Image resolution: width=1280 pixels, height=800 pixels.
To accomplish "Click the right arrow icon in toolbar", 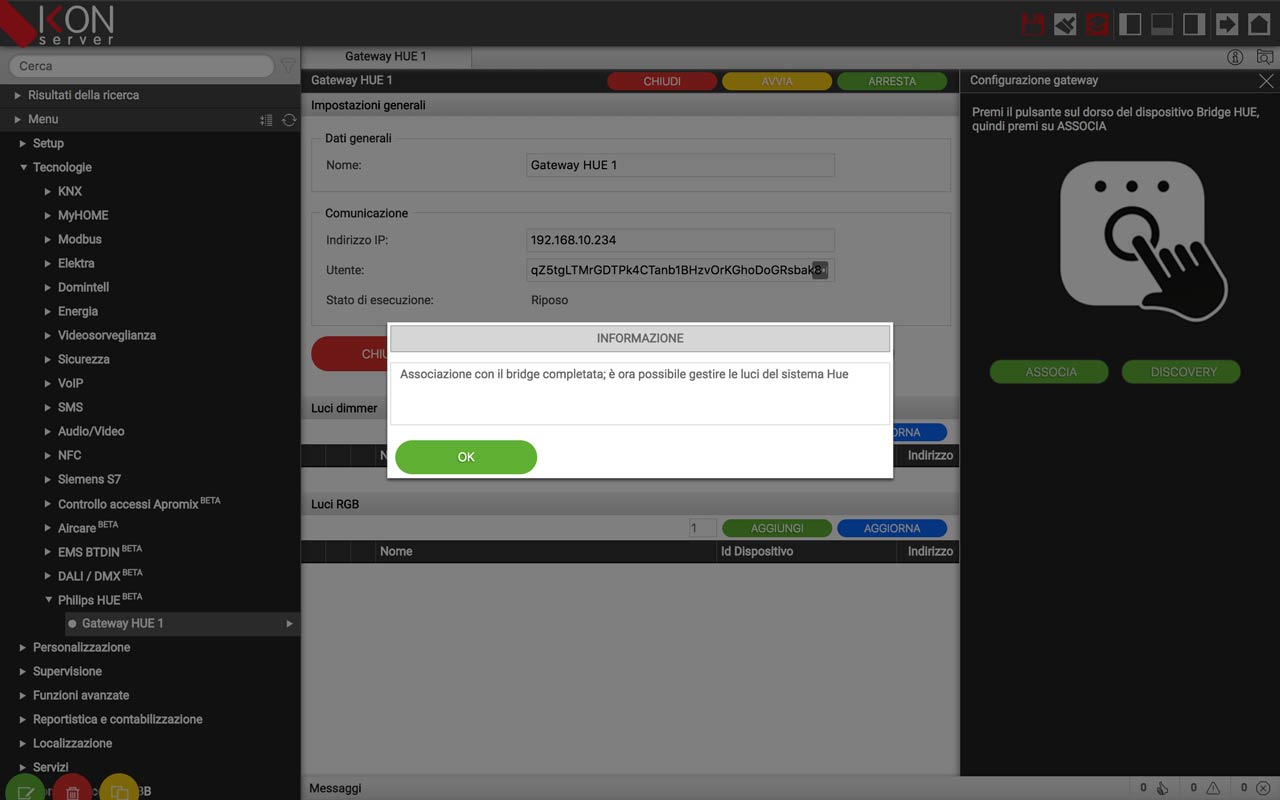I will click(1226, 24).
